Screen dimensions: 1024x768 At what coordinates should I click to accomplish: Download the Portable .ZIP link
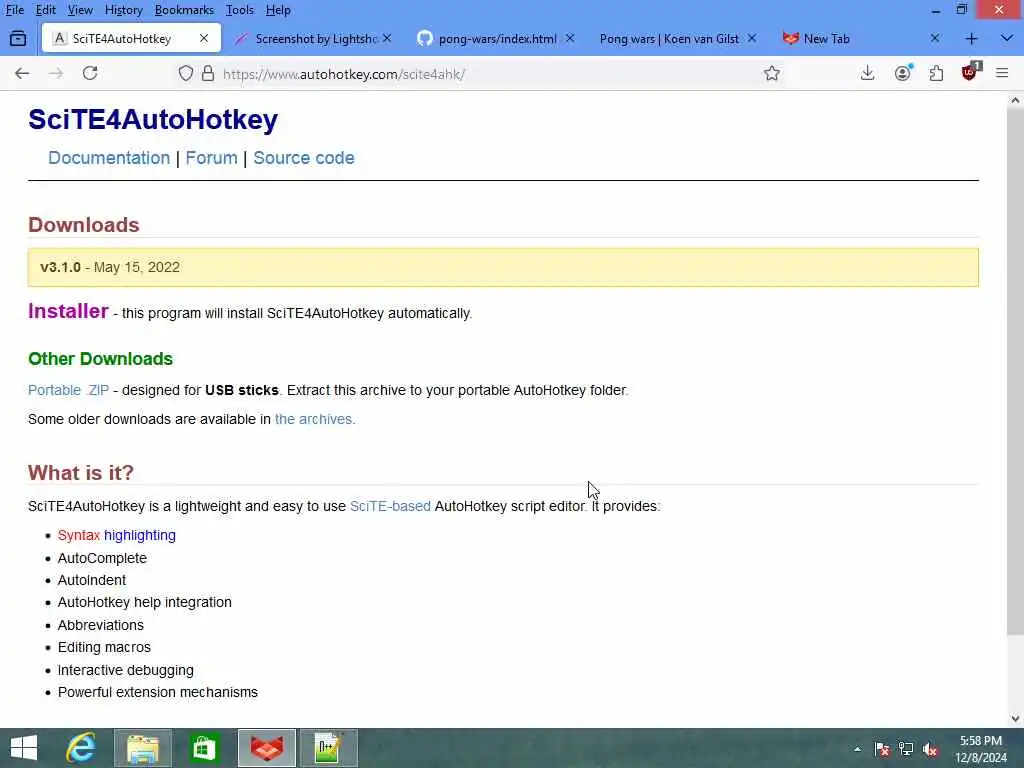tap(69, 390)
